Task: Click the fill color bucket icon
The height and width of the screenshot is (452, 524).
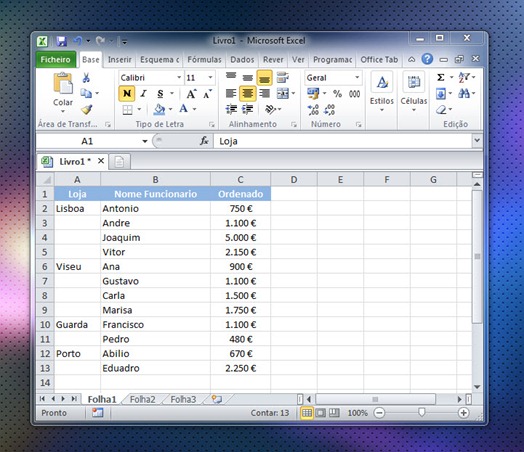Action: click(159, 109)
